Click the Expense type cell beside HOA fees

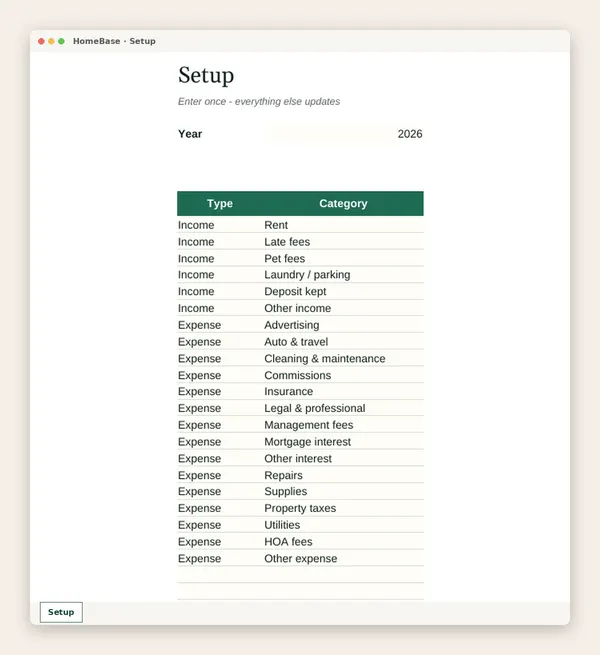220,541
